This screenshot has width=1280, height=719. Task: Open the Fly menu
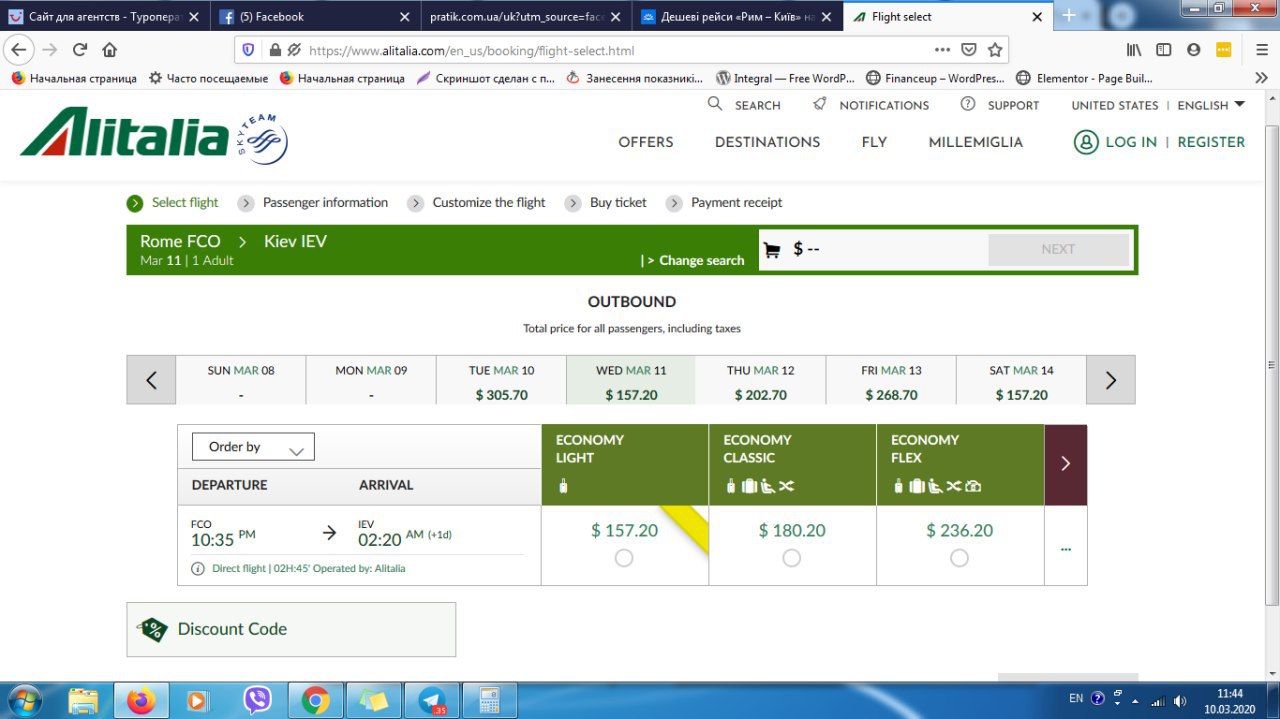tap(874, 142)
